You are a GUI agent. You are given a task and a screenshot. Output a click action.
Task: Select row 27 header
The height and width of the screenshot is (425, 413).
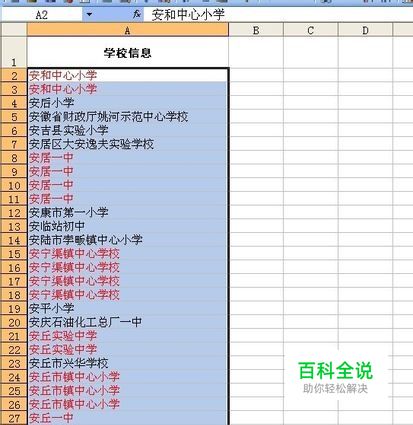[x=13, y=418]
